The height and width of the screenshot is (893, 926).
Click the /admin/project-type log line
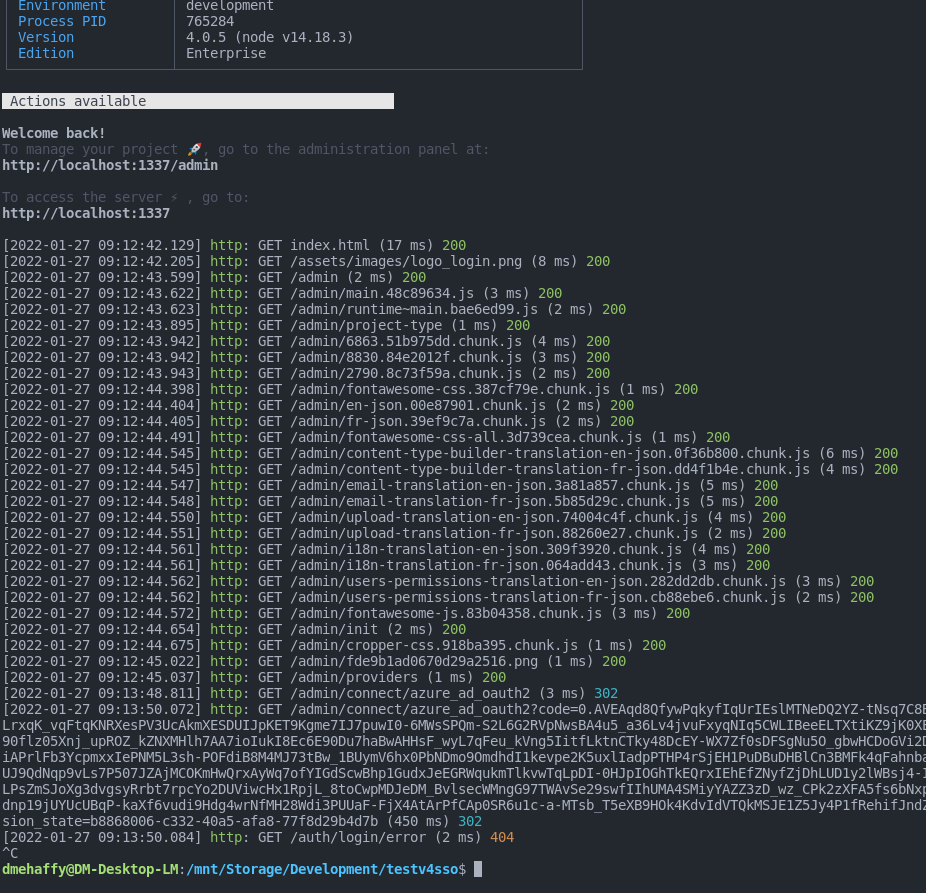pos(266,325)
